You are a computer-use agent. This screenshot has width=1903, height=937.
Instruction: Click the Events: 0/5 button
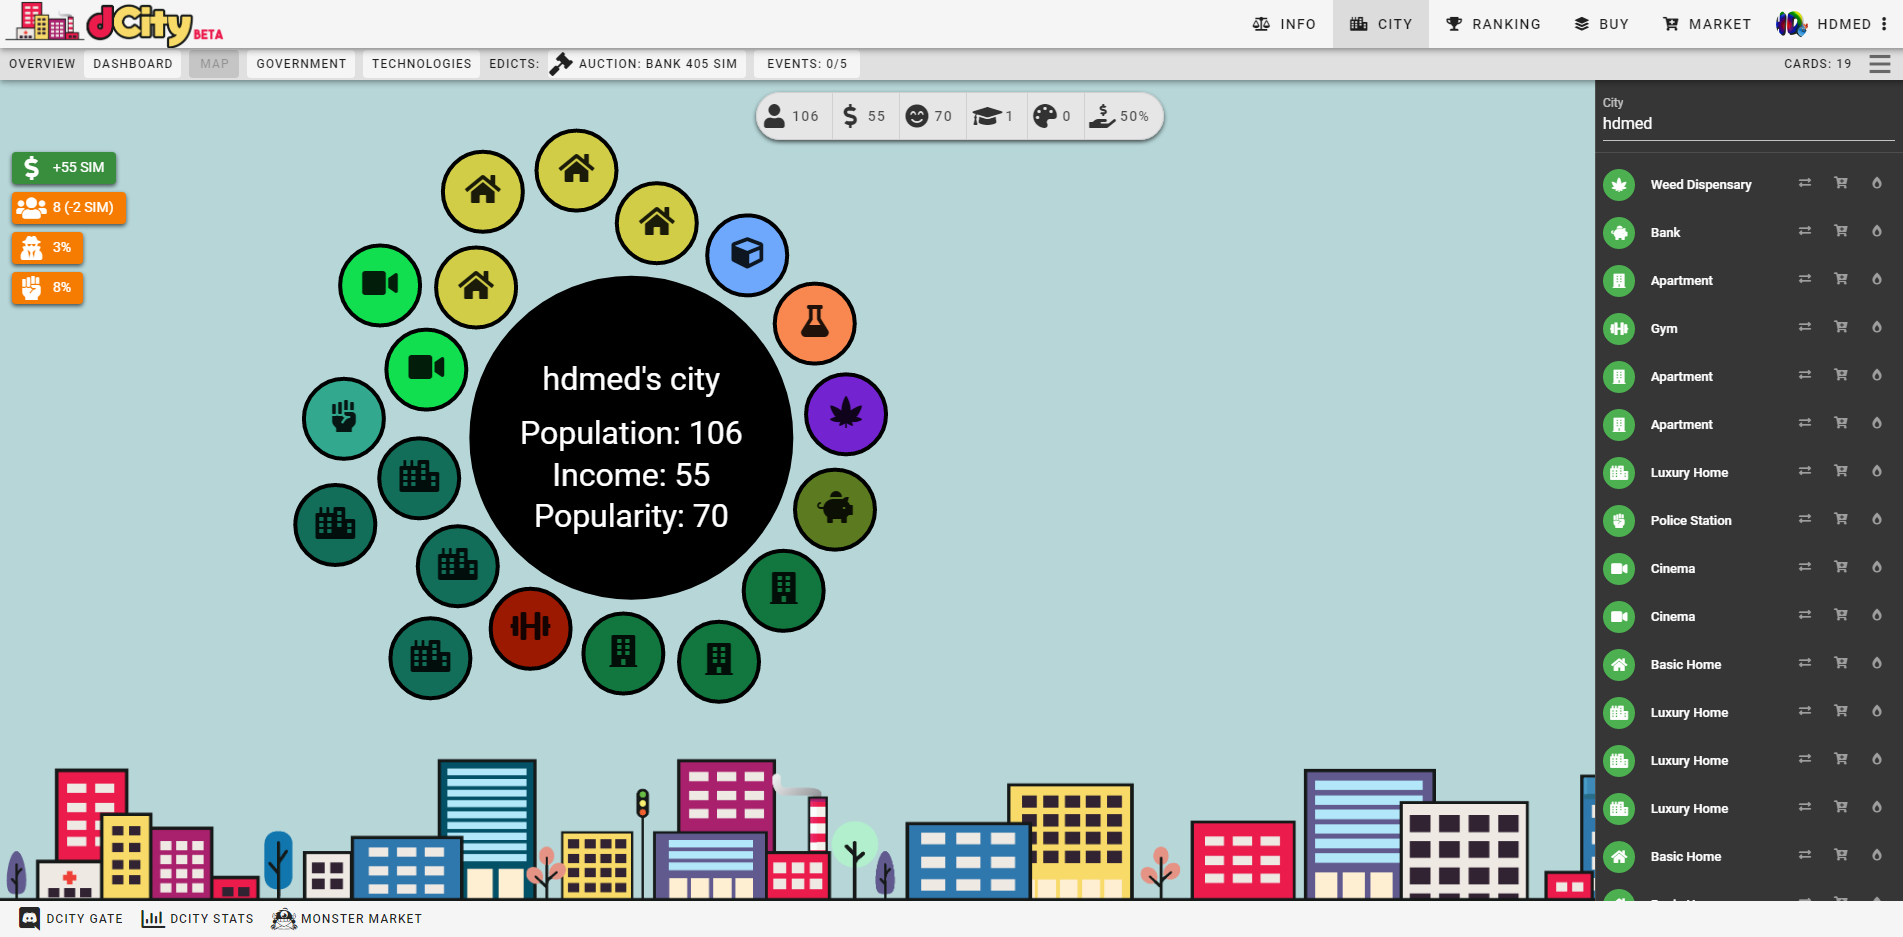tap(807, 64)
